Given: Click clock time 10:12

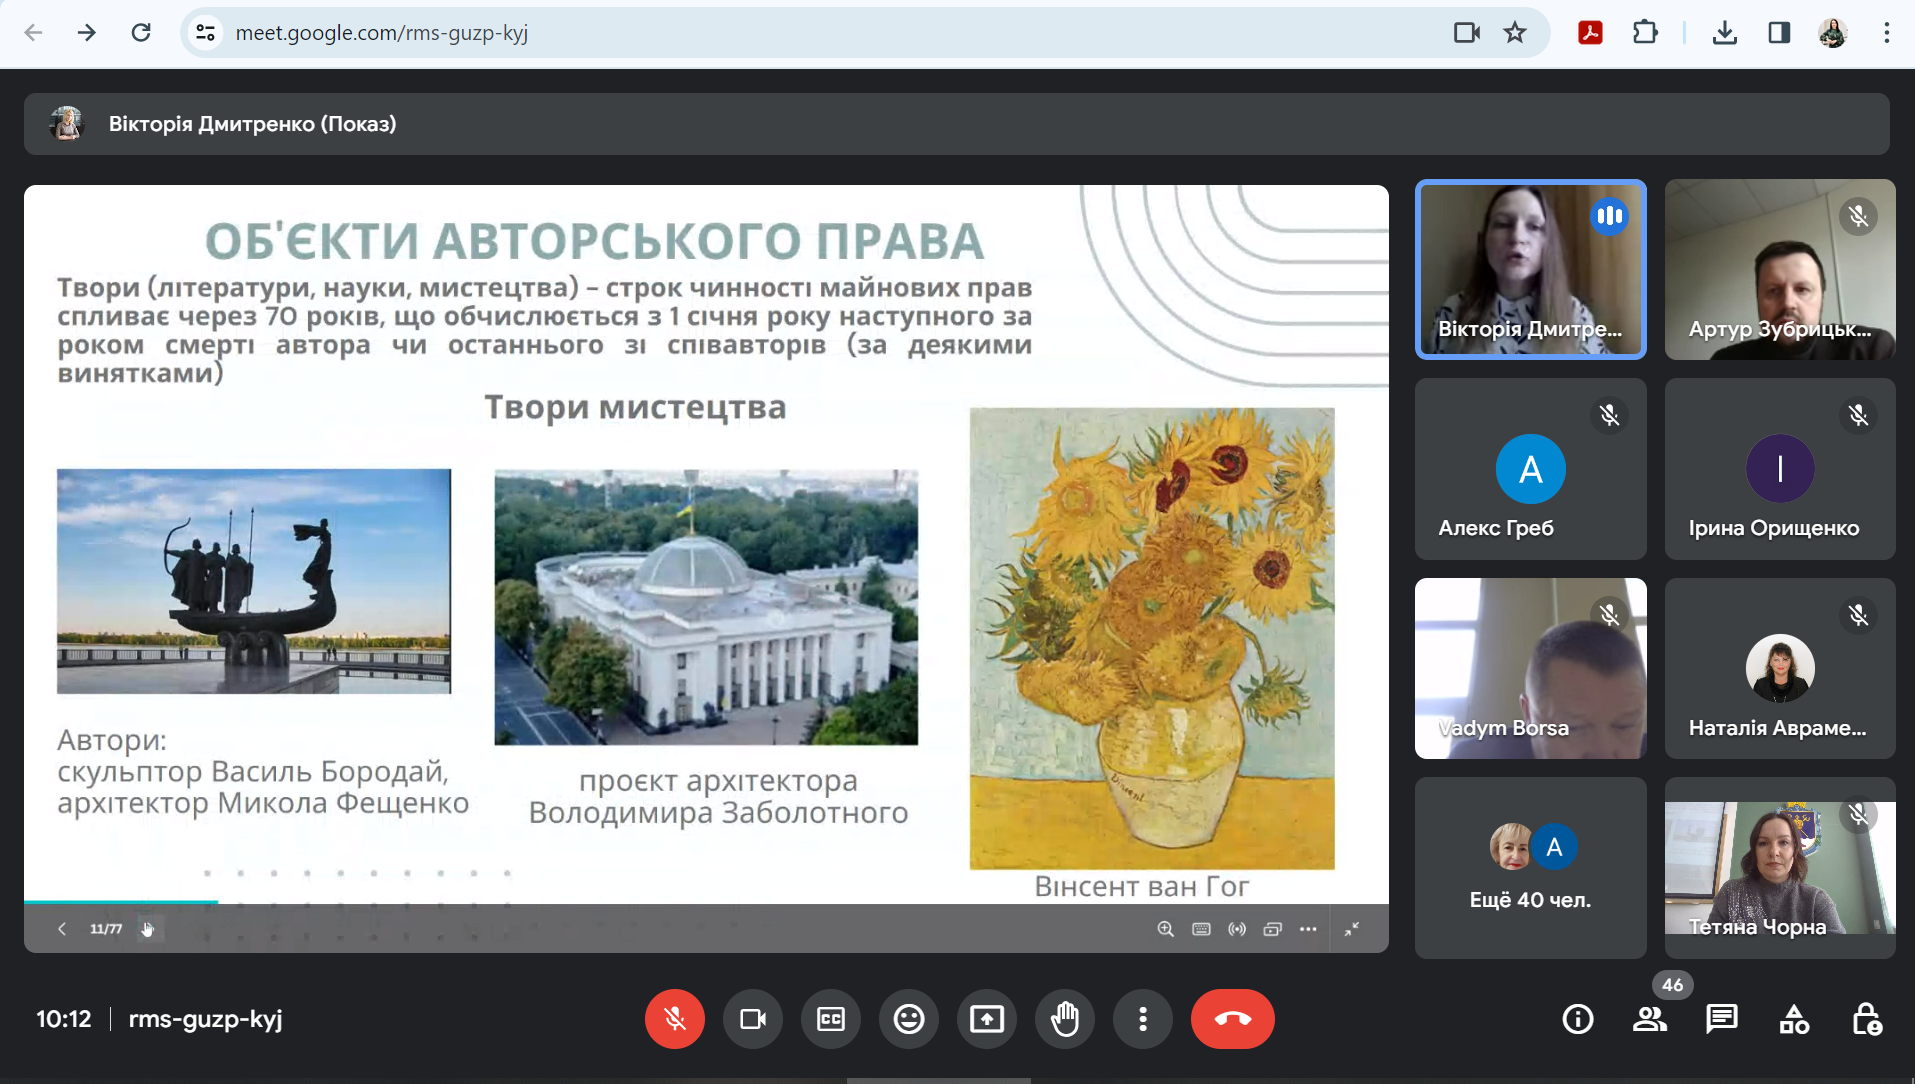Looking at the screenshot, I should click(x=64, y=1019).
